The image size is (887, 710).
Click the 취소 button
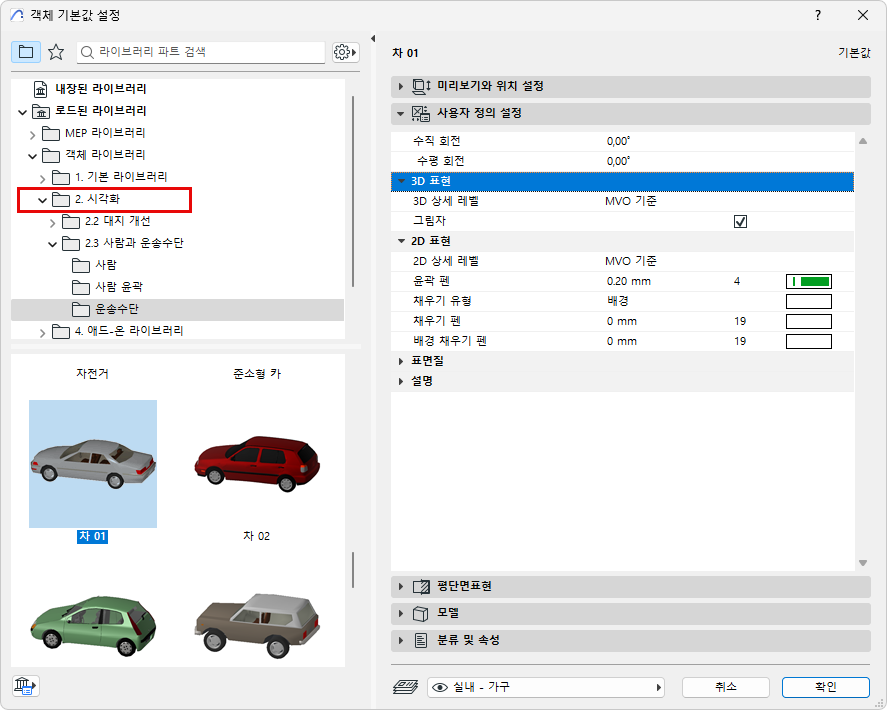725,687
